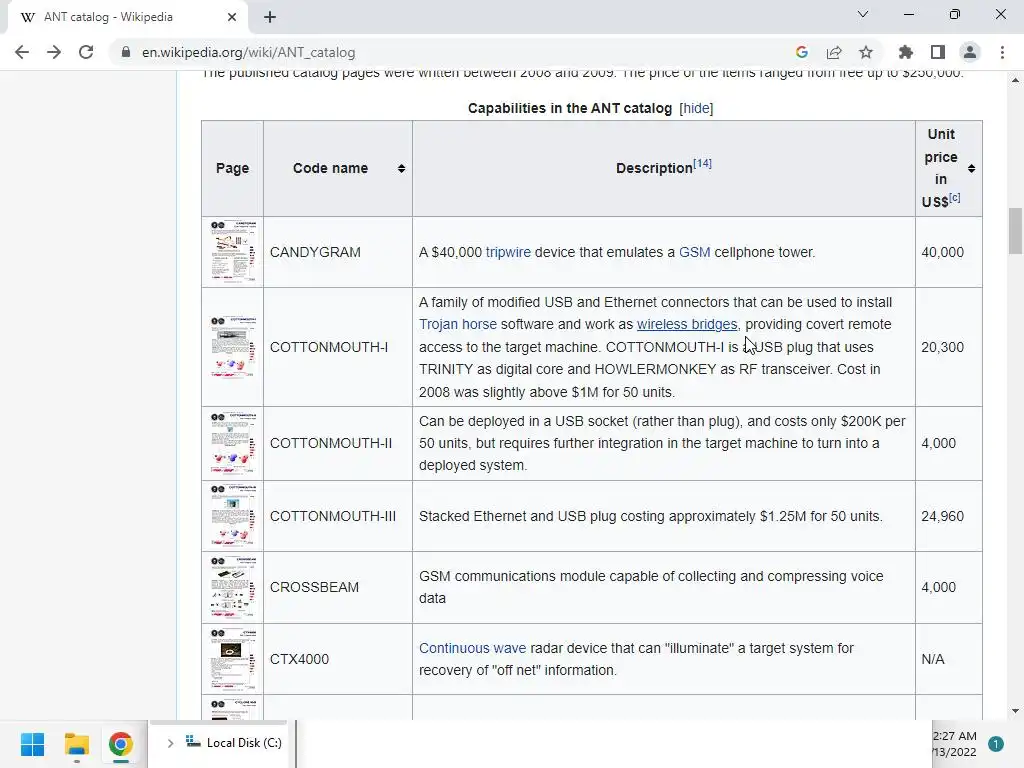1024x768 pixels.
Task: Expand Local Disk (C:) tree item
Action: tap(170, 743)
